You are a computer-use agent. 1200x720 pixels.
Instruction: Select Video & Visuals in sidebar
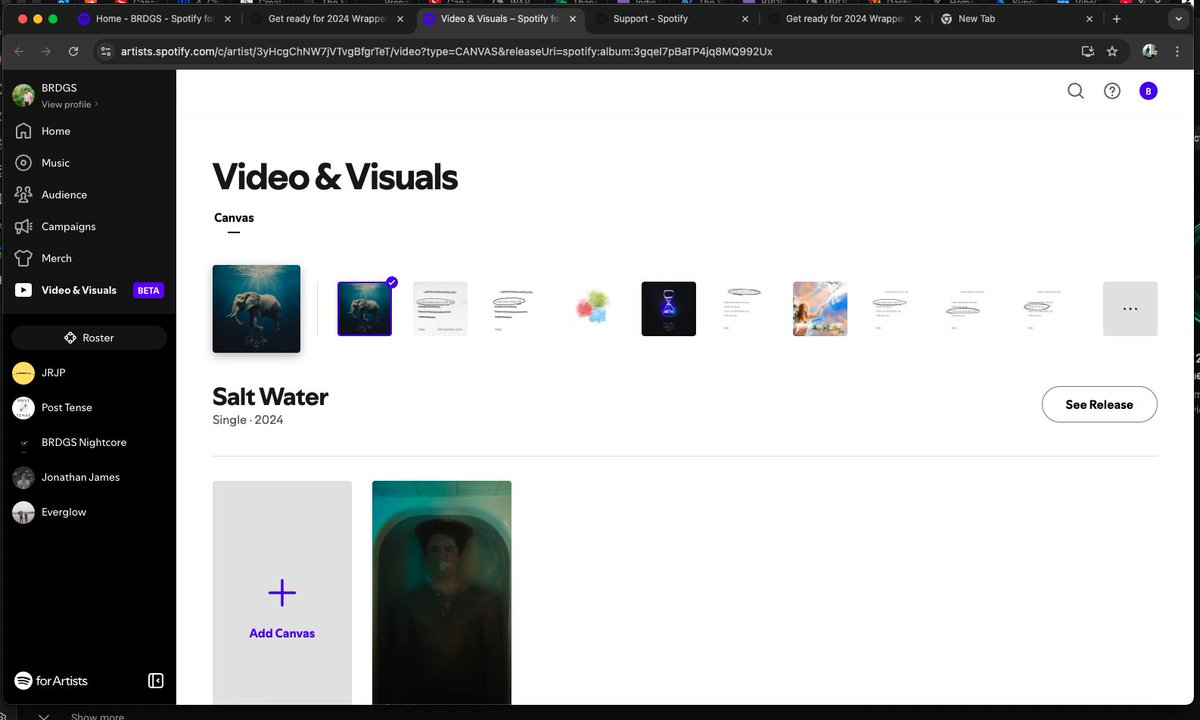pyautogui.click(x=88, y=290)
